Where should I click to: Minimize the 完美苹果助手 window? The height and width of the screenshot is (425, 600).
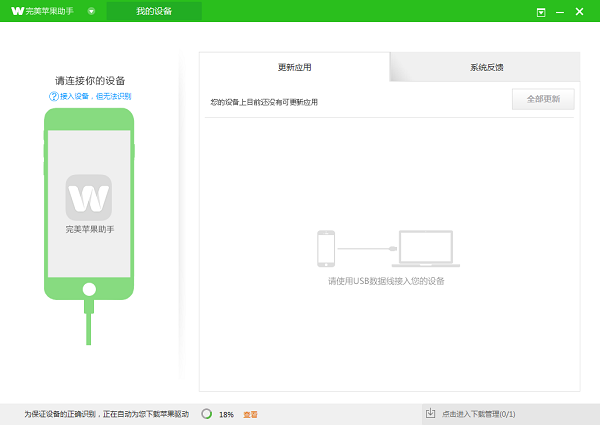(560, 12)
